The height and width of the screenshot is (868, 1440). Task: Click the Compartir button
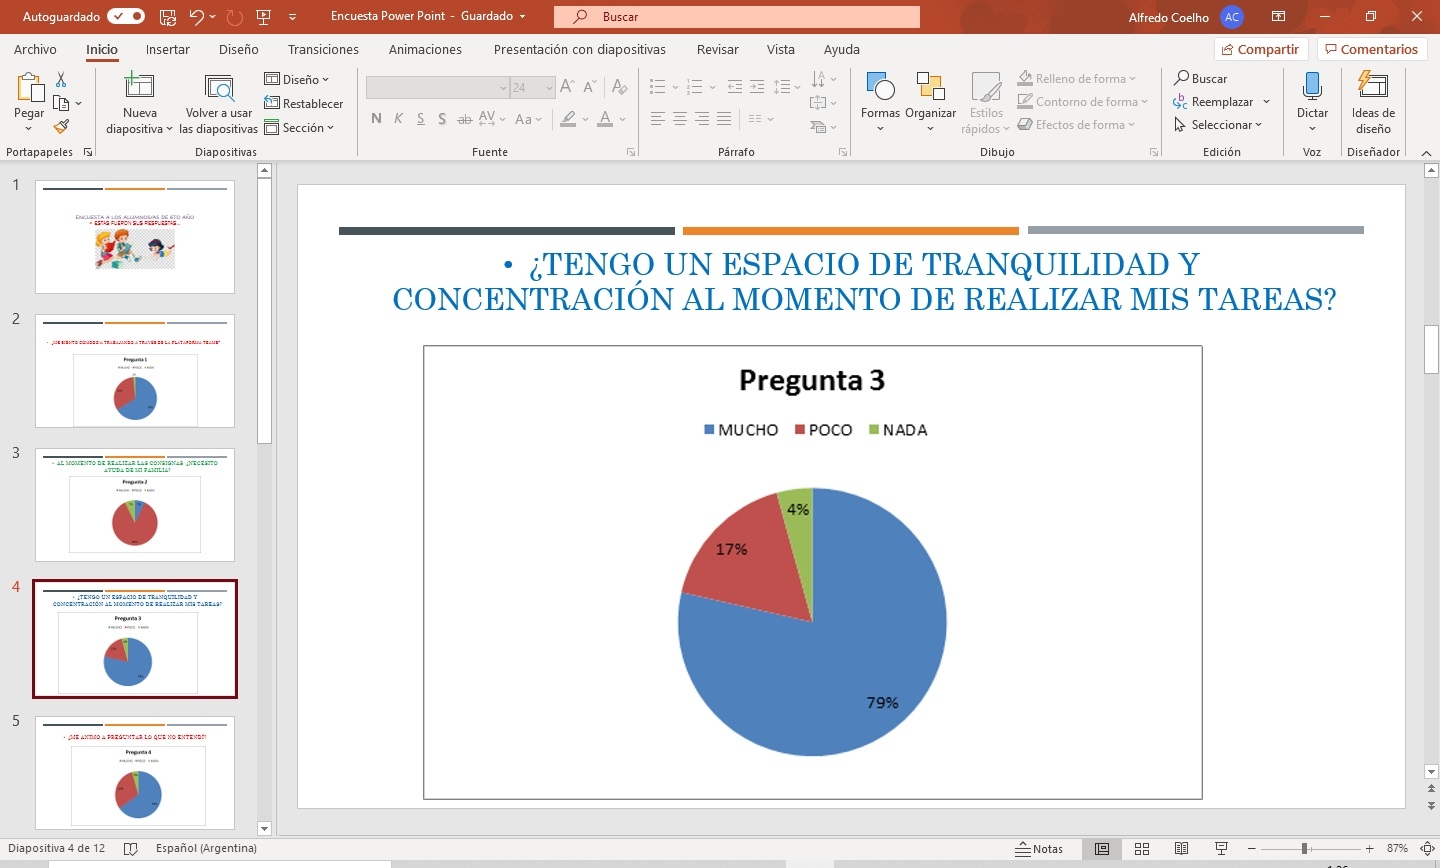(x=1261, y=49)
